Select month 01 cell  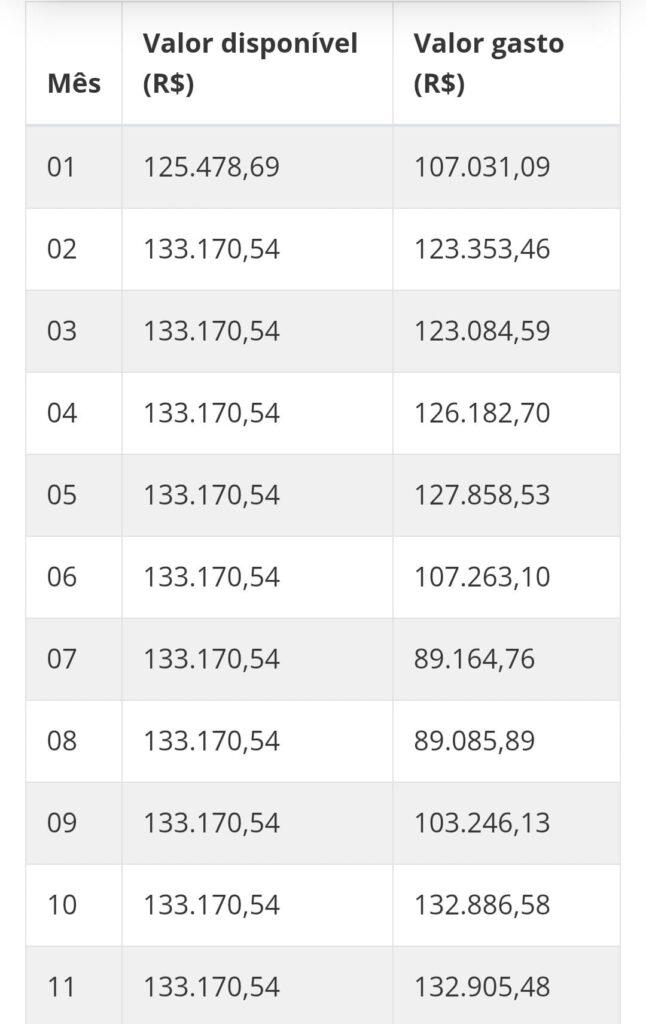(61, 166)
